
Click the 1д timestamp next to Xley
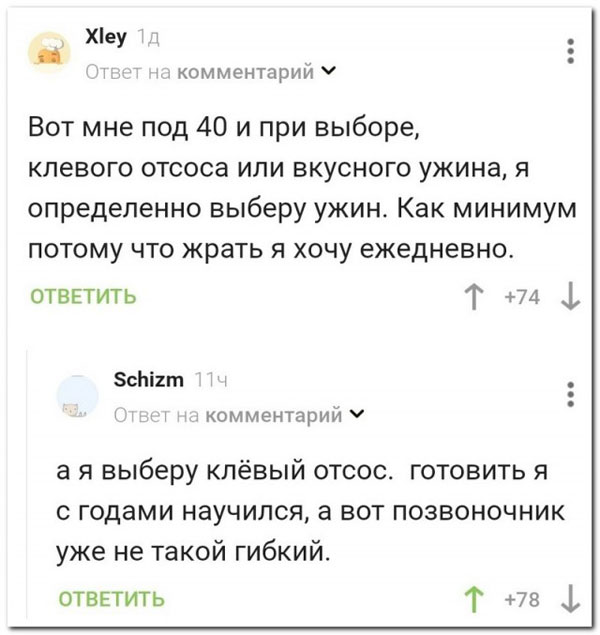(149, 38)
